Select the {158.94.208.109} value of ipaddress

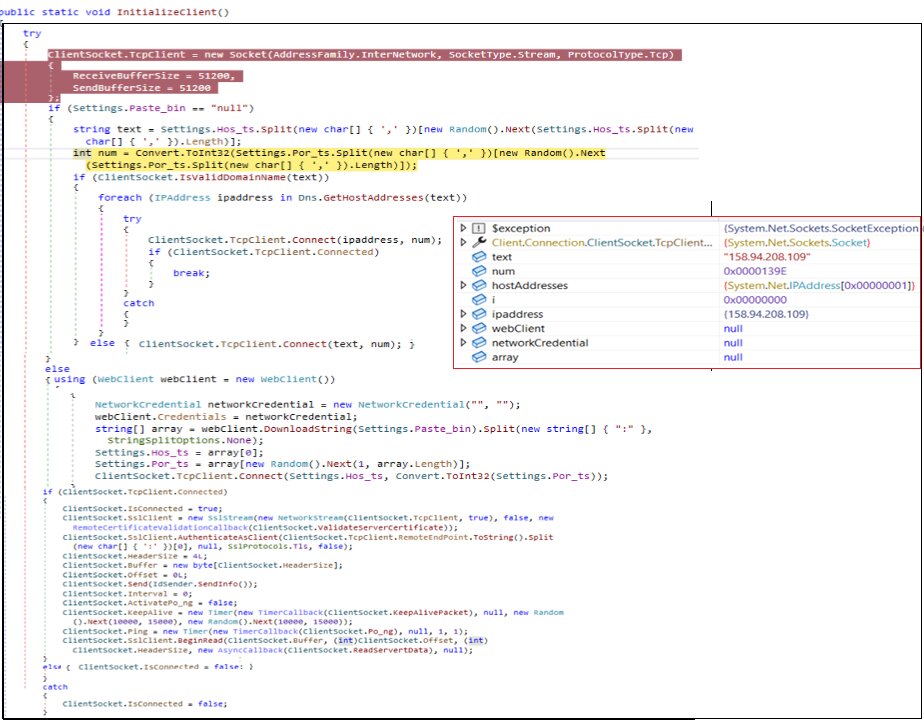click(x=766, y=314)
